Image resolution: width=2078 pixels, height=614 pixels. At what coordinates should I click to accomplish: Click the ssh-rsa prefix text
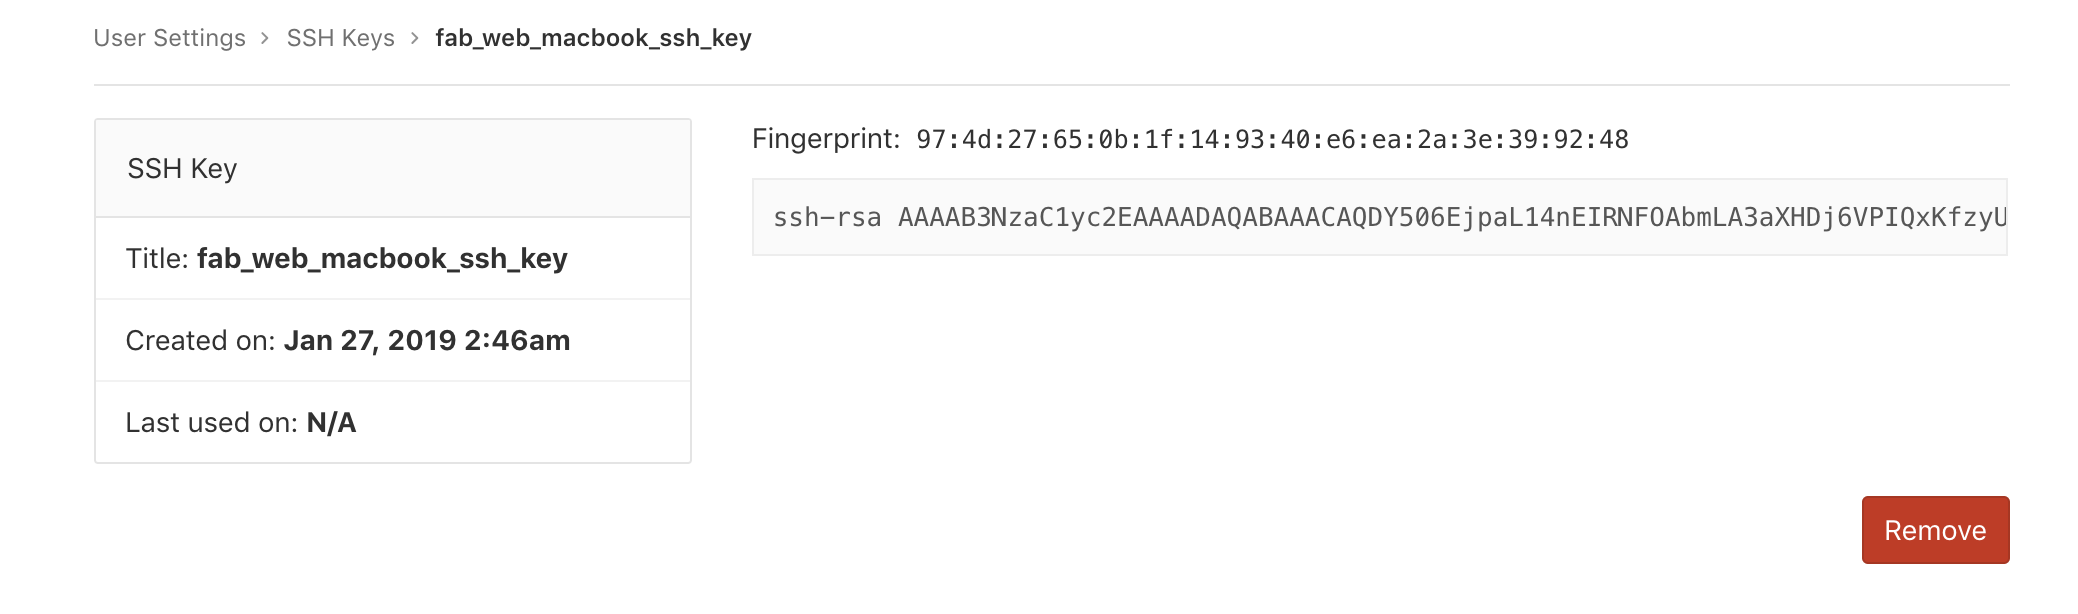click(827, 217)
